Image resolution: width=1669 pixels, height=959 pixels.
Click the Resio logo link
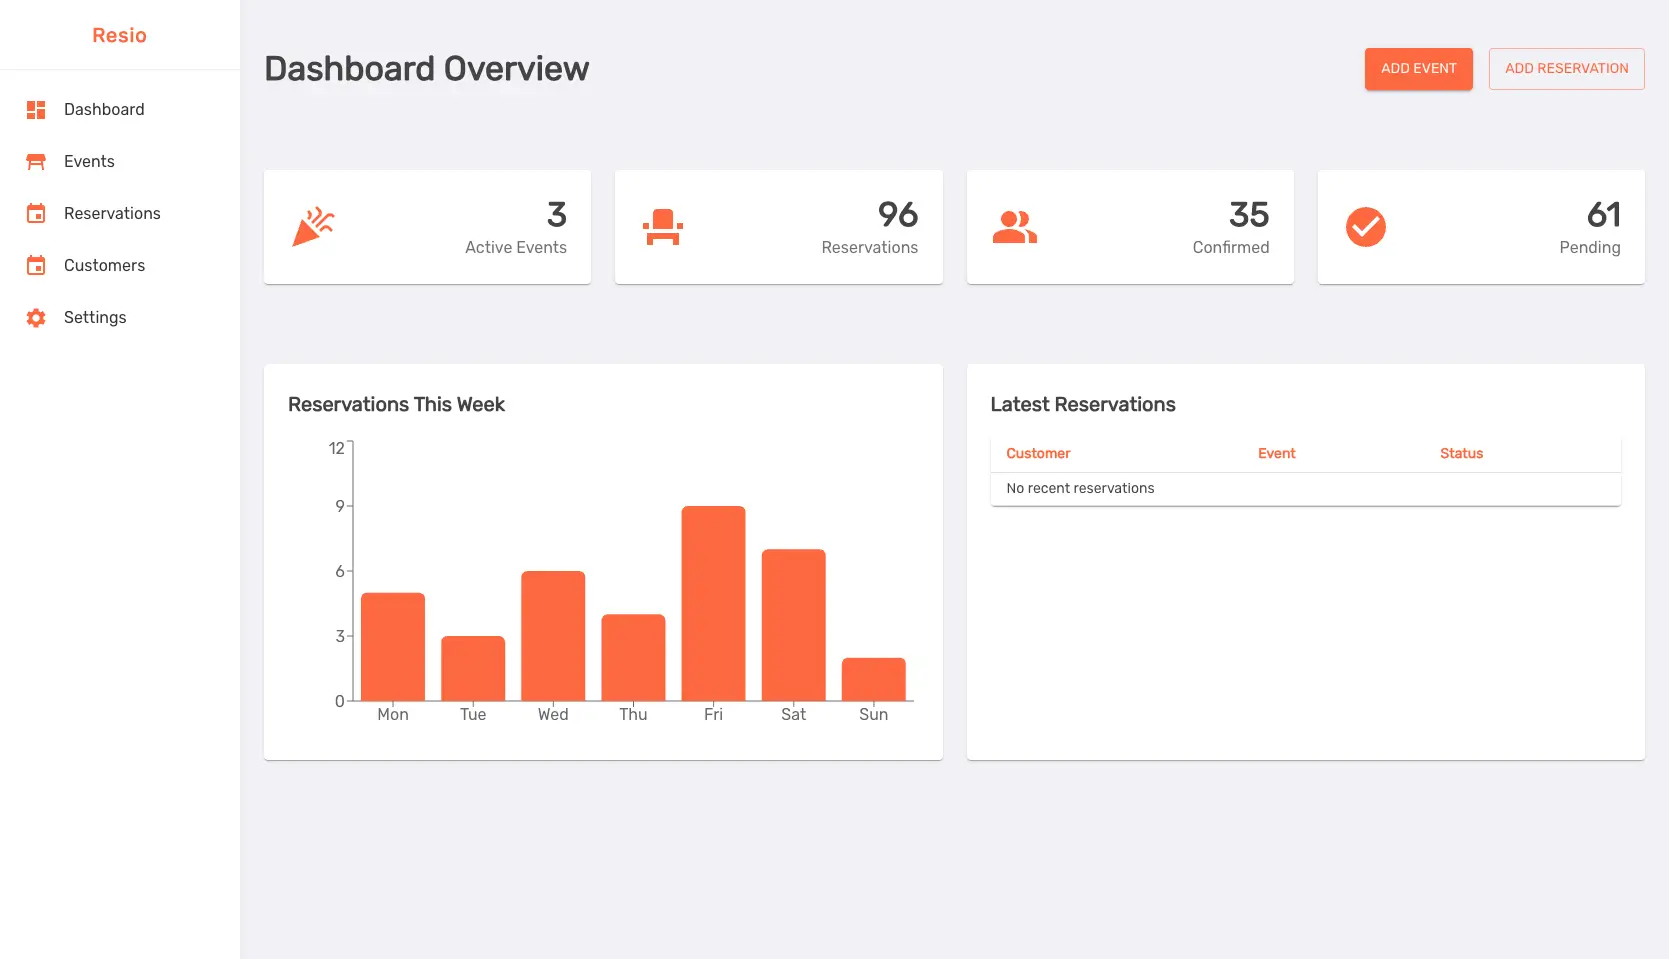[119, 35]
